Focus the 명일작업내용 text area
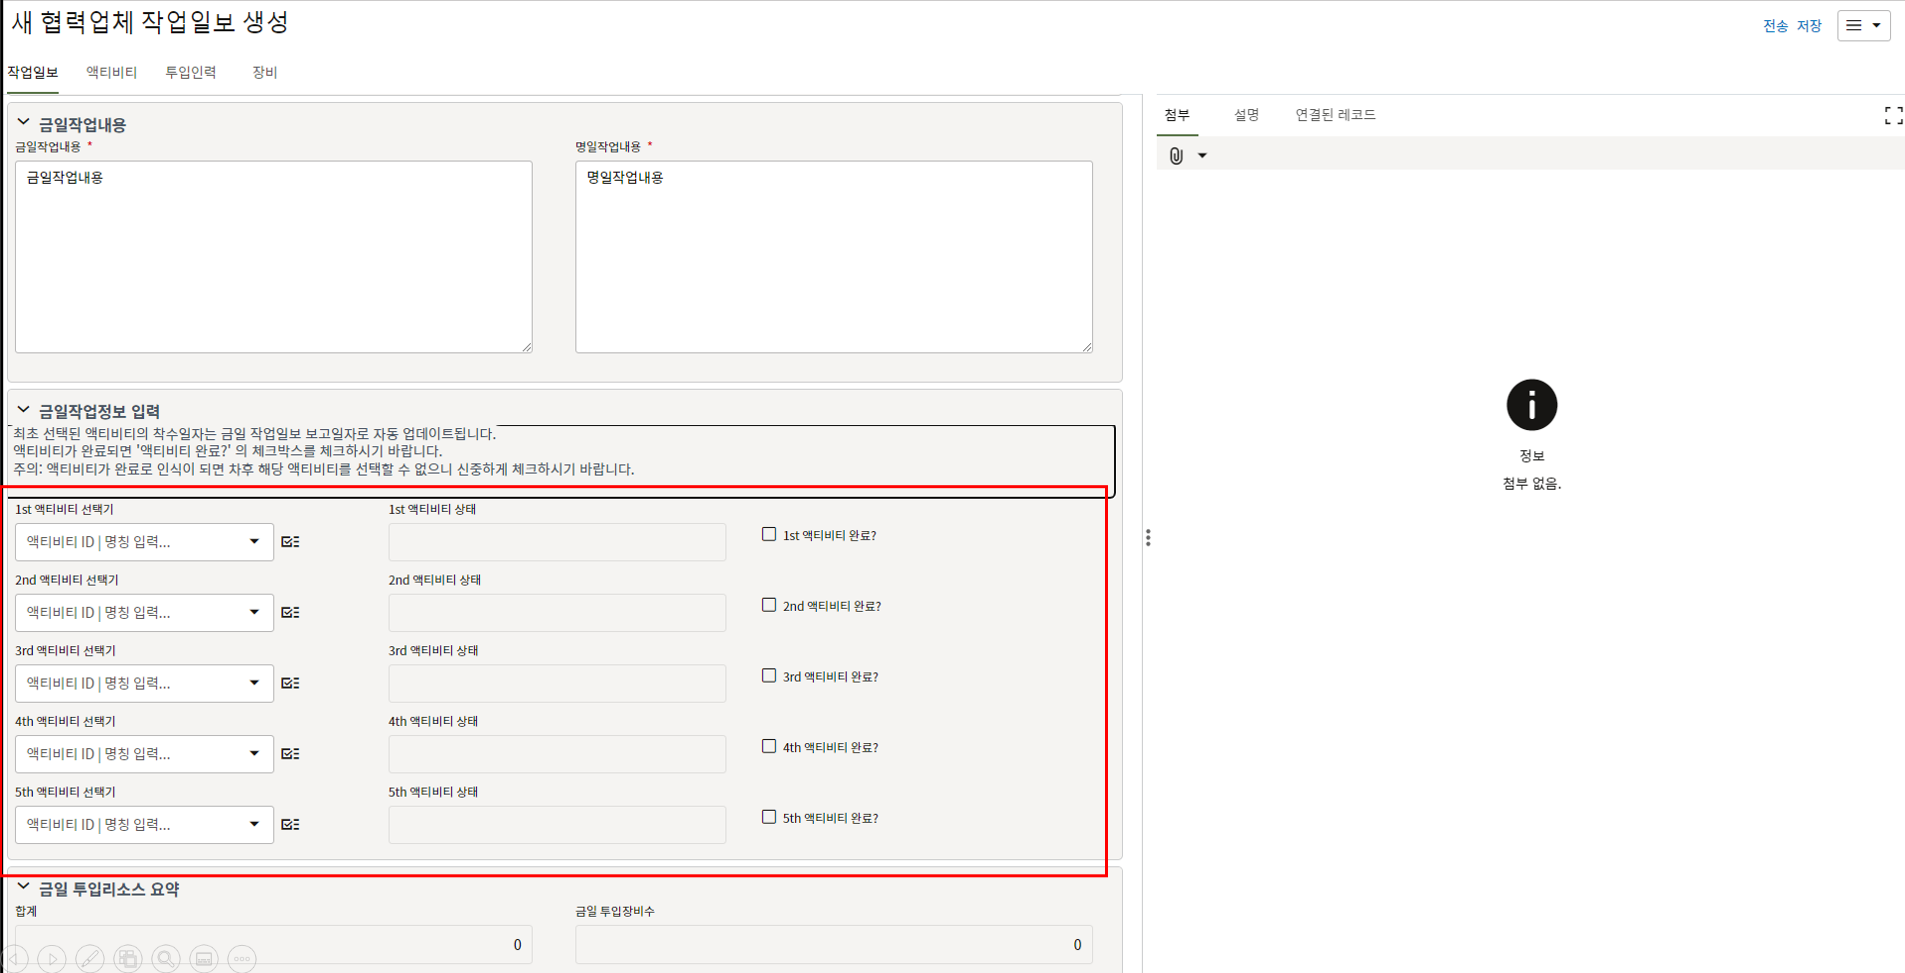 tap(833, 257)
